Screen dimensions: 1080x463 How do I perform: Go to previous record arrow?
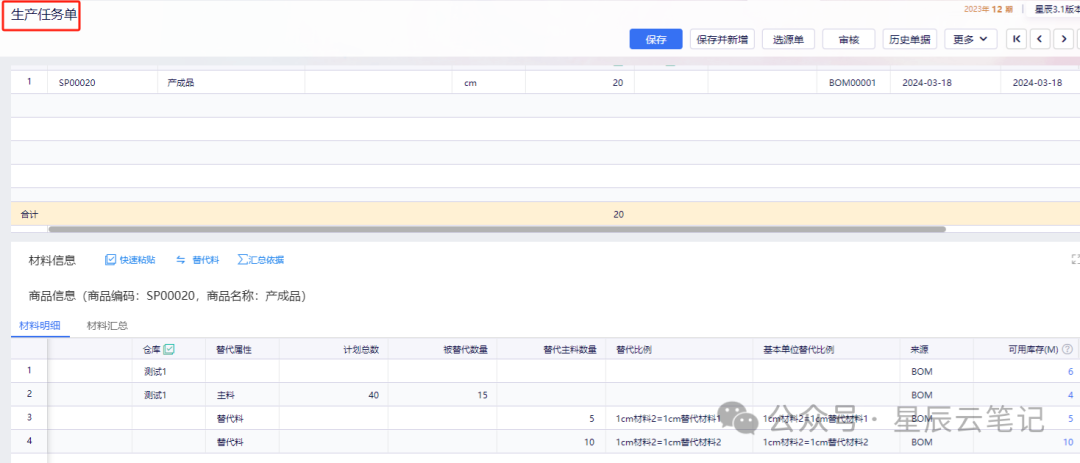pos(1040,39)
